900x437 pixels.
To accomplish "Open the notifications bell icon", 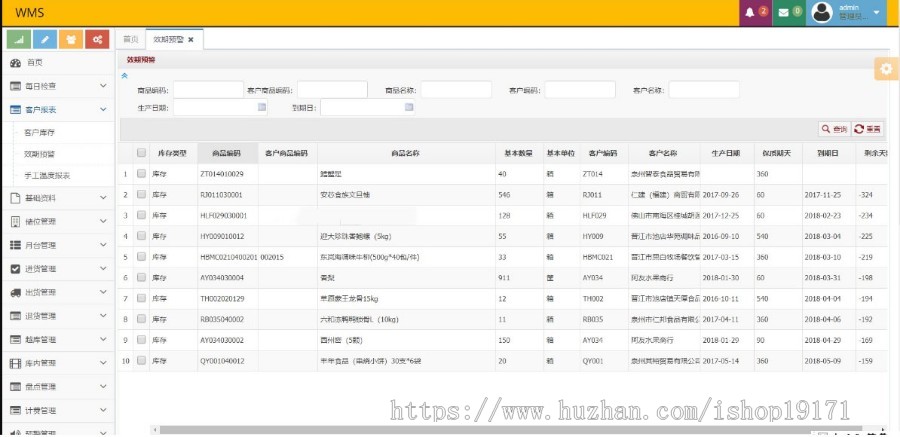I will (750, 13).
